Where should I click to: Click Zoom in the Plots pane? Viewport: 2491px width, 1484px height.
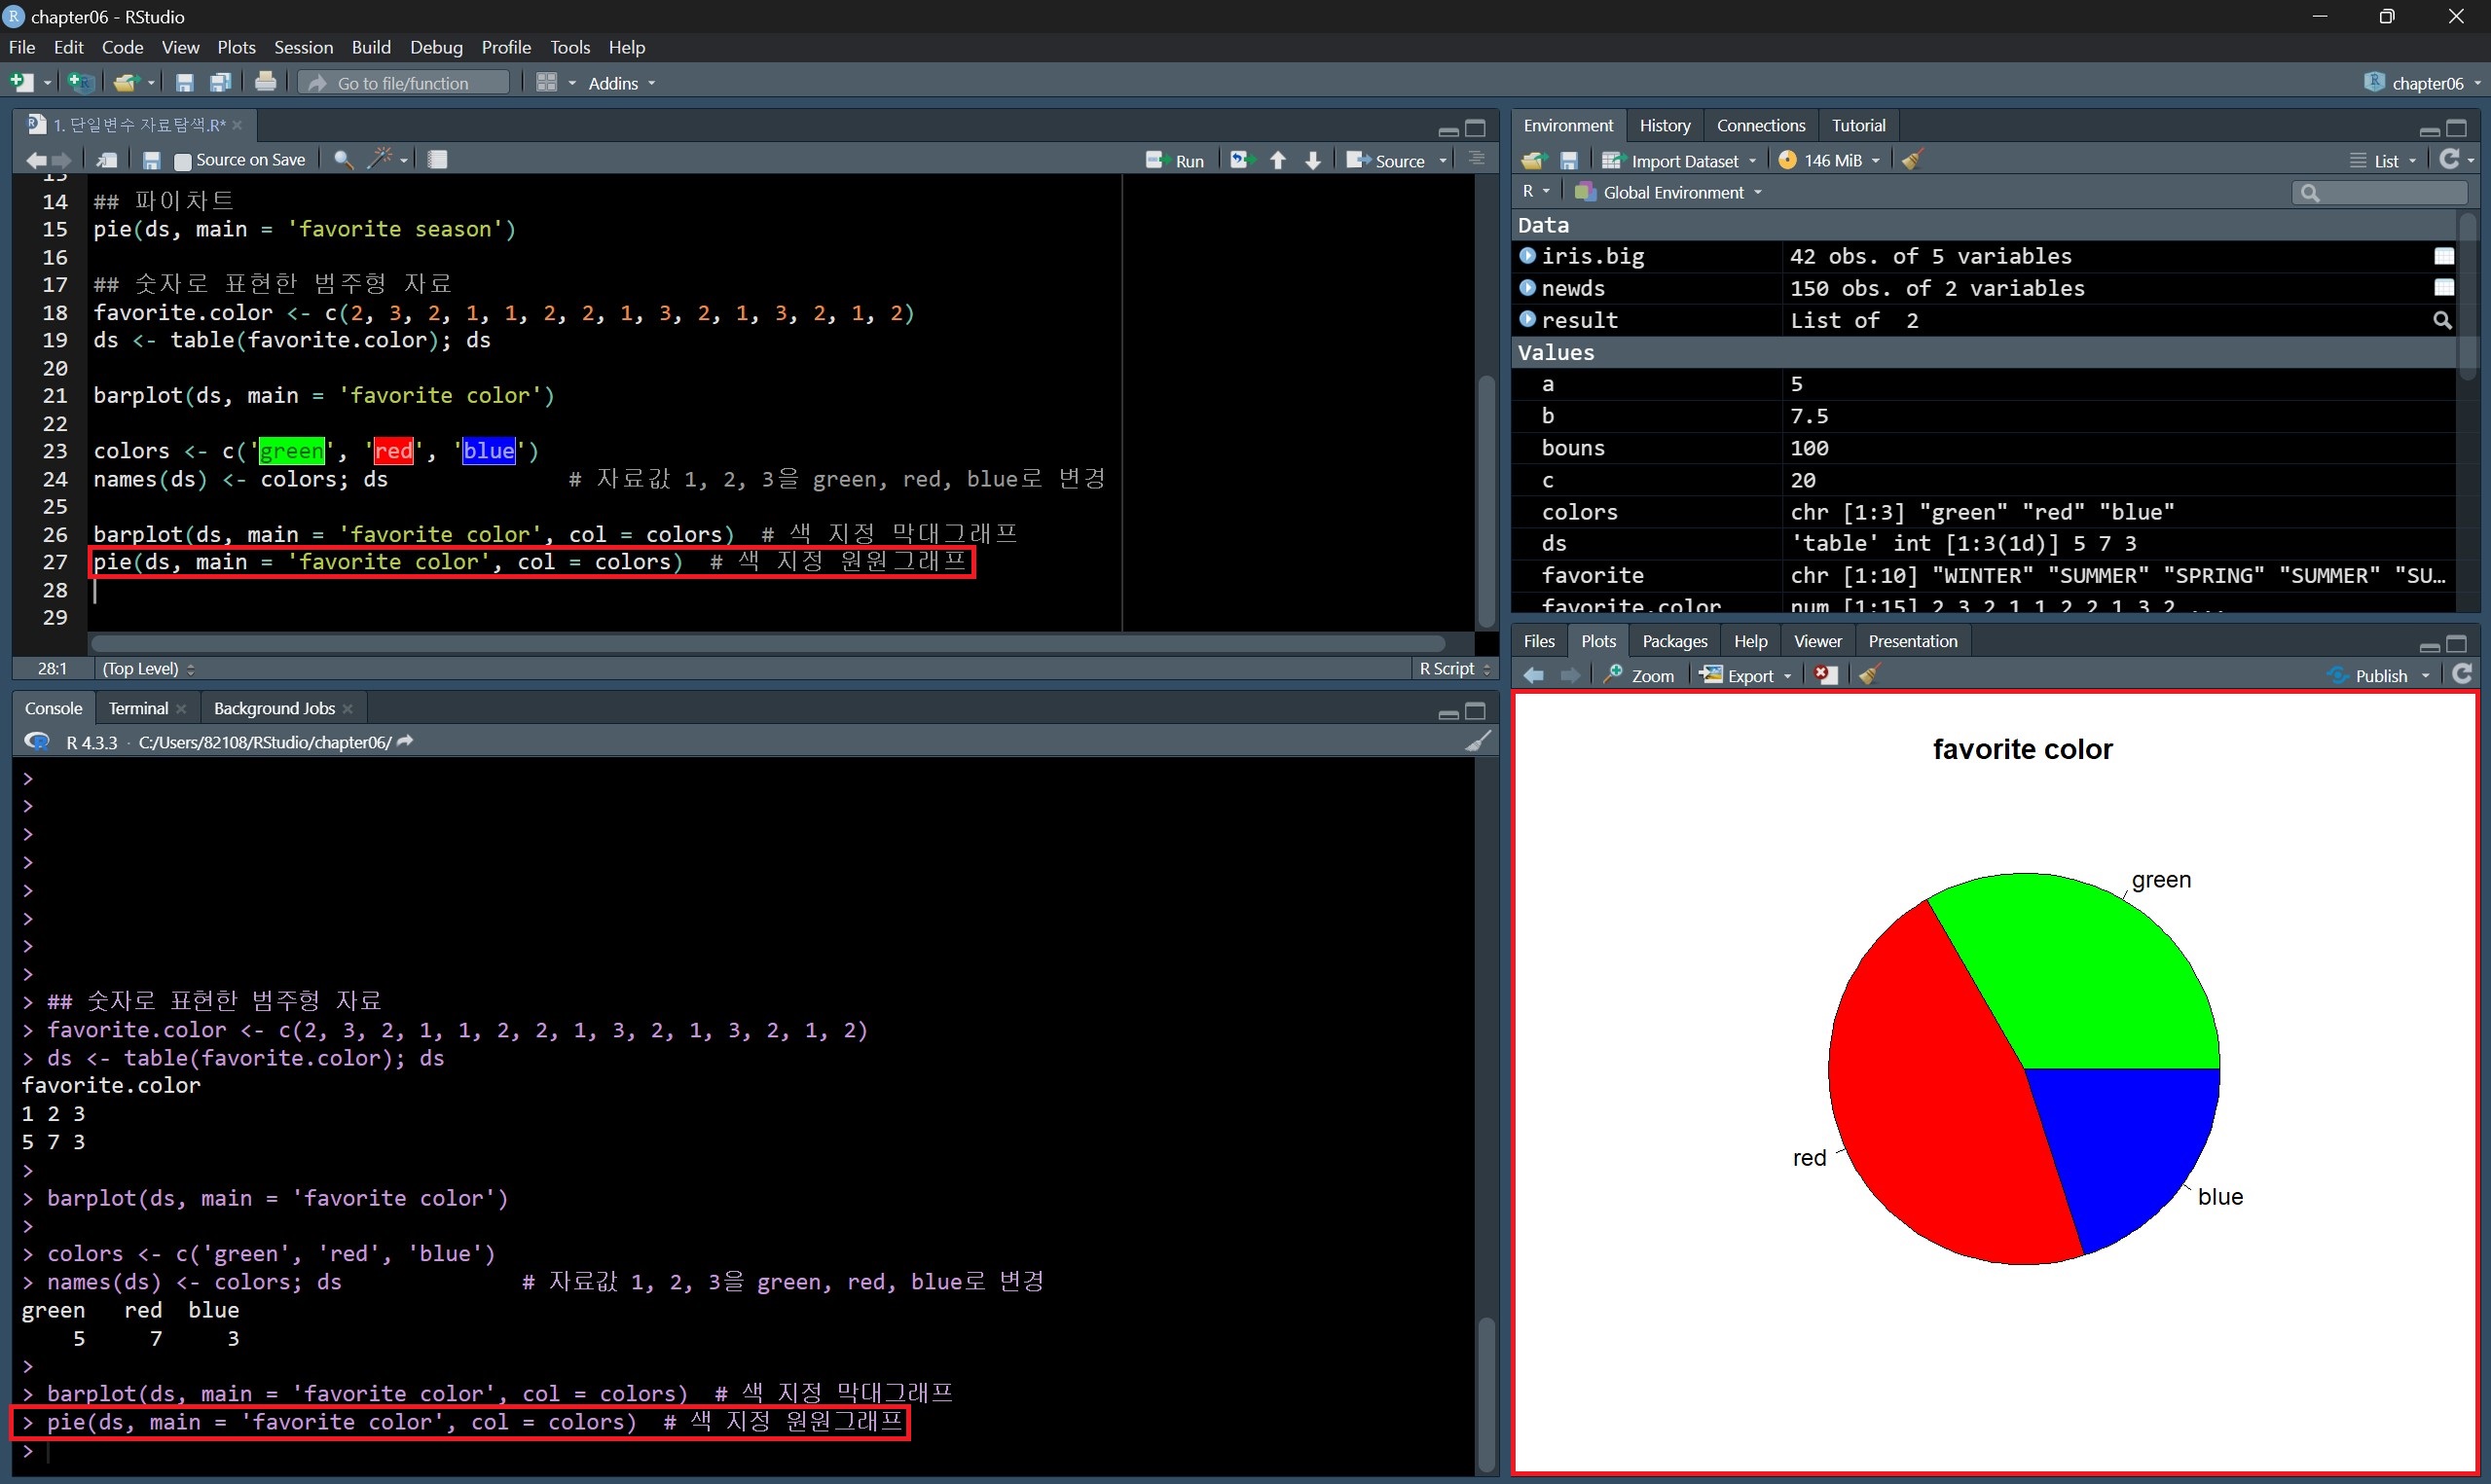[1639, 675]
